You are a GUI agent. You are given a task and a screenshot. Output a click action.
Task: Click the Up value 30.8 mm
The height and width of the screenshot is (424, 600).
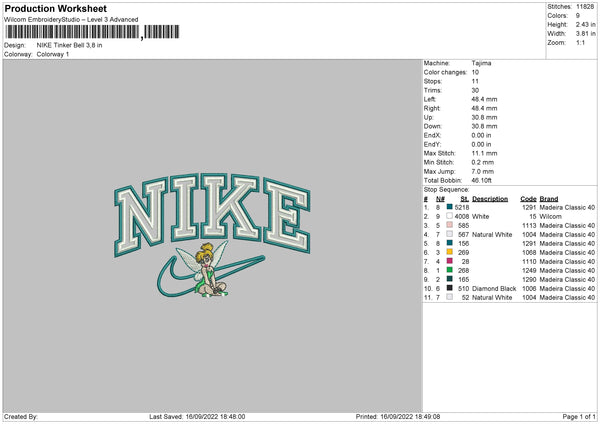tap(484, 117)
